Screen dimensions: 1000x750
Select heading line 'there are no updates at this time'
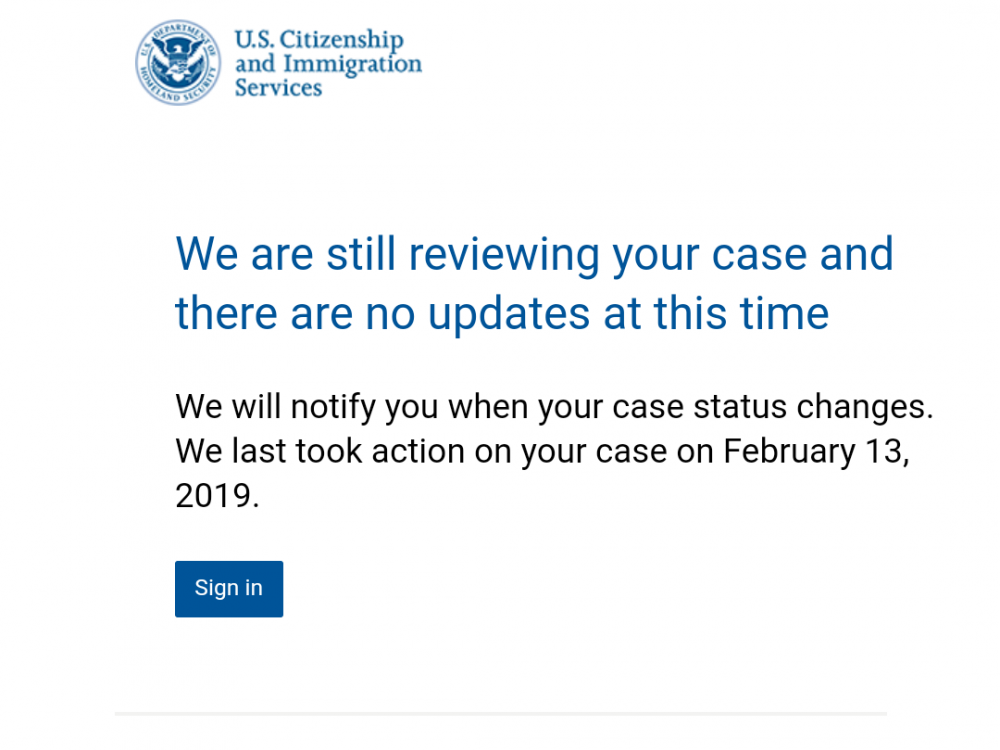click(x=502, y=314)
